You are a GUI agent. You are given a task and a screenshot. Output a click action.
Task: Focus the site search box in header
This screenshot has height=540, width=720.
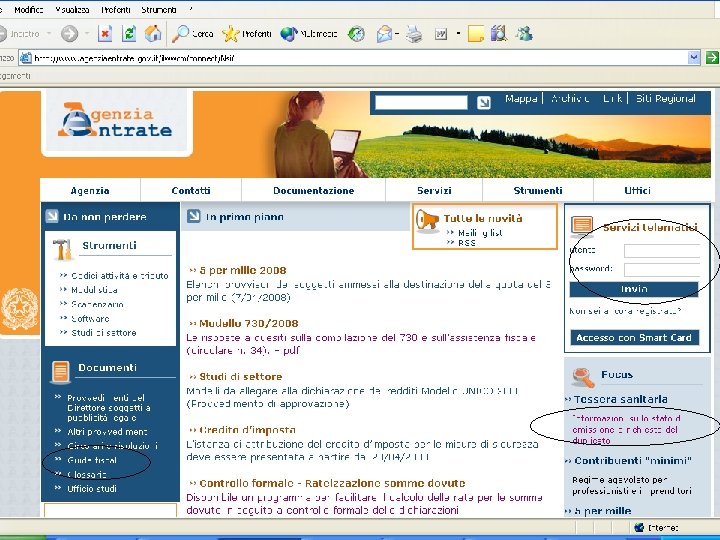tap(421, 102)
